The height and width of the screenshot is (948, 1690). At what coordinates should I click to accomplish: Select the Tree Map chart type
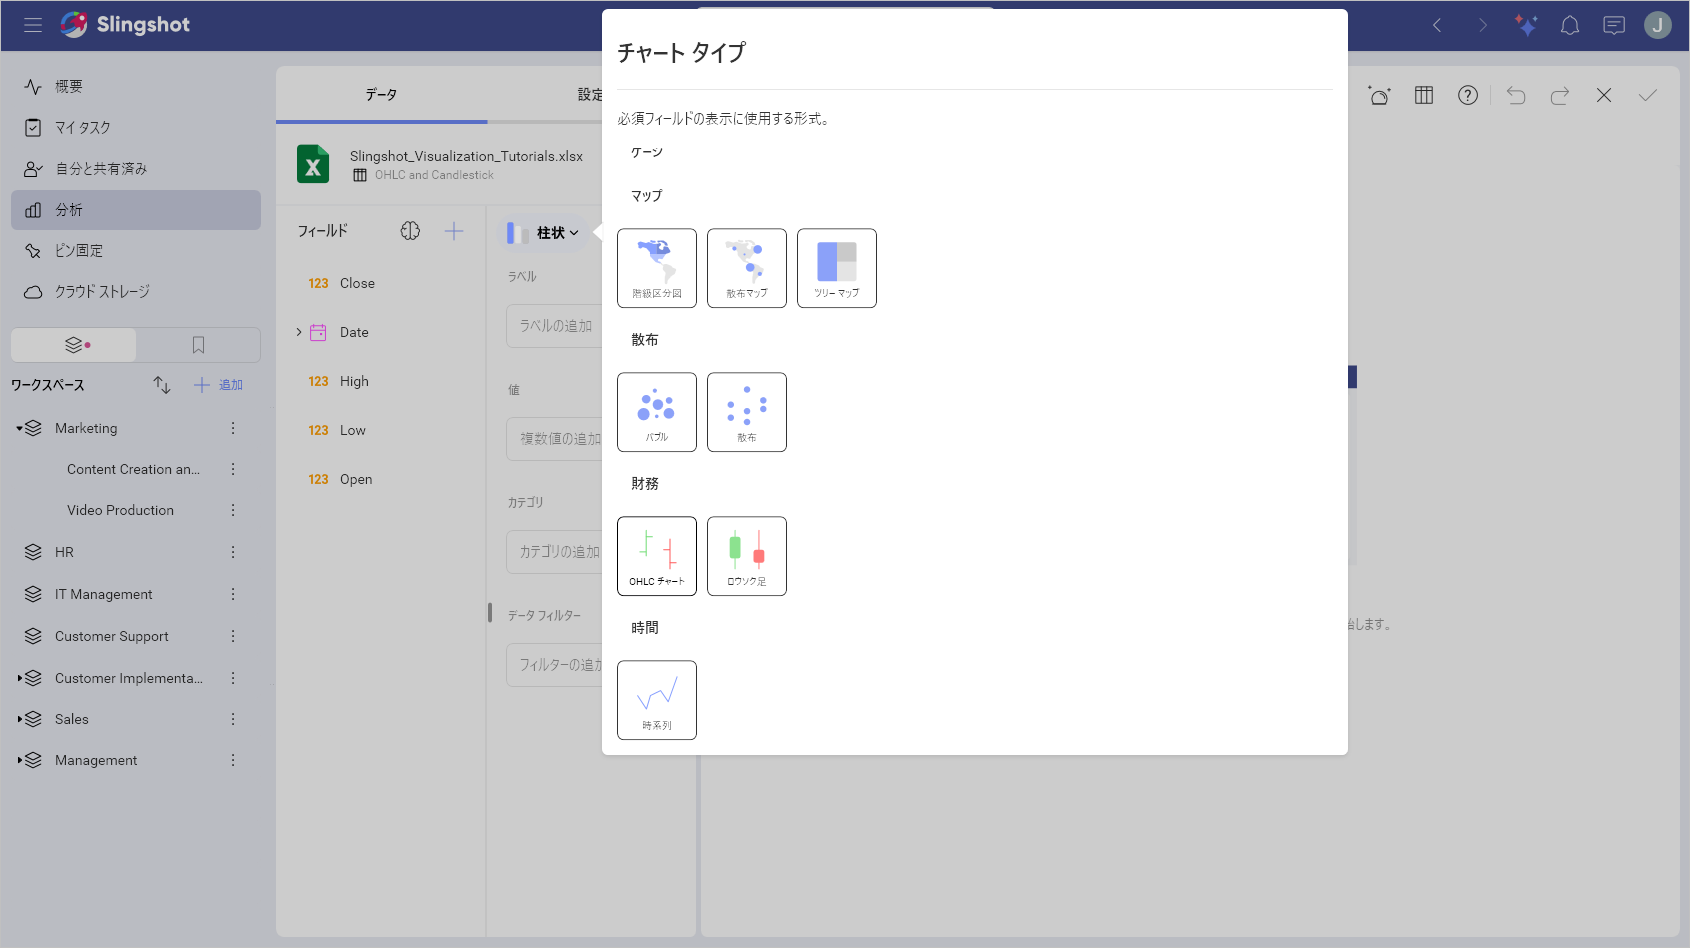(837, 268)
